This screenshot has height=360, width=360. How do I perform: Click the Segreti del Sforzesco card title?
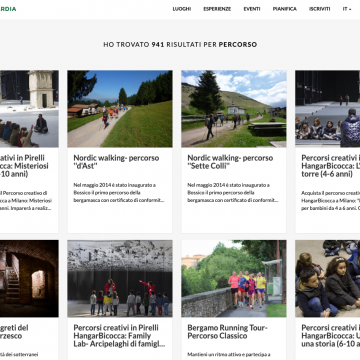coord(14,332)
